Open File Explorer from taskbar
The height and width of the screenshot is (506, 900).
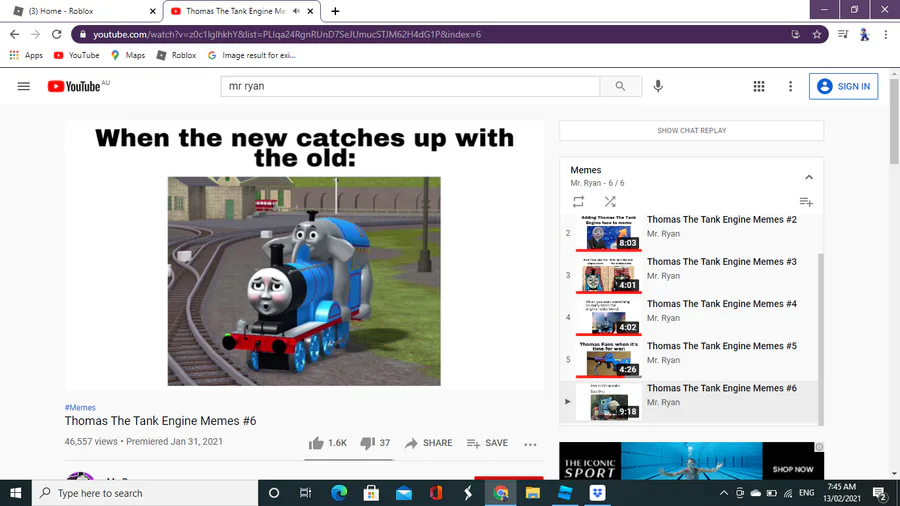pyautogui.click(x=533, y=493)
